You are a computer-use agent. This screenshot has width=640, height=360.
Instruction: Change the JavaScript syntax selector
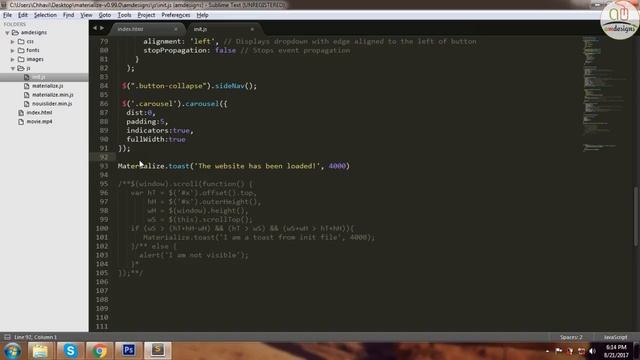[x=615, y=337]
